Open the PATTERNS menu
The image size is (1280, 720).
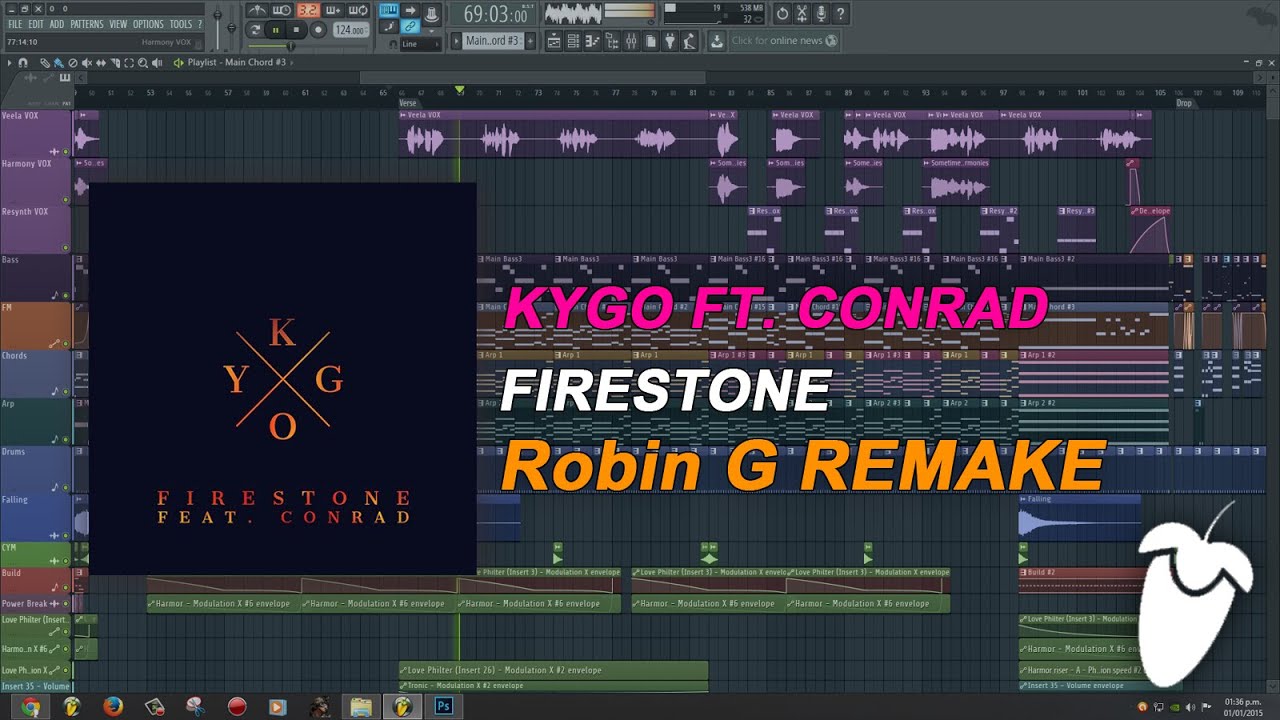87,24
